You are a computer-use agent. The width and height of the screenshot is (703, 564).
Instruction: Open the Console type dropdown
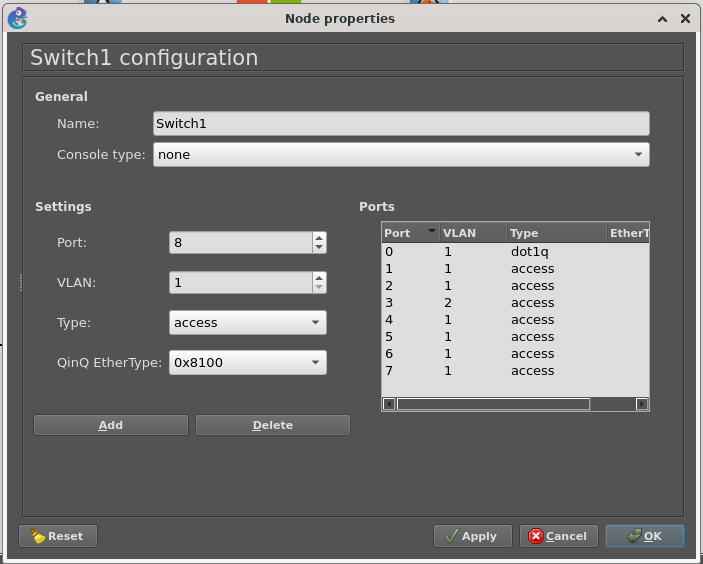[x=400, y=155]
